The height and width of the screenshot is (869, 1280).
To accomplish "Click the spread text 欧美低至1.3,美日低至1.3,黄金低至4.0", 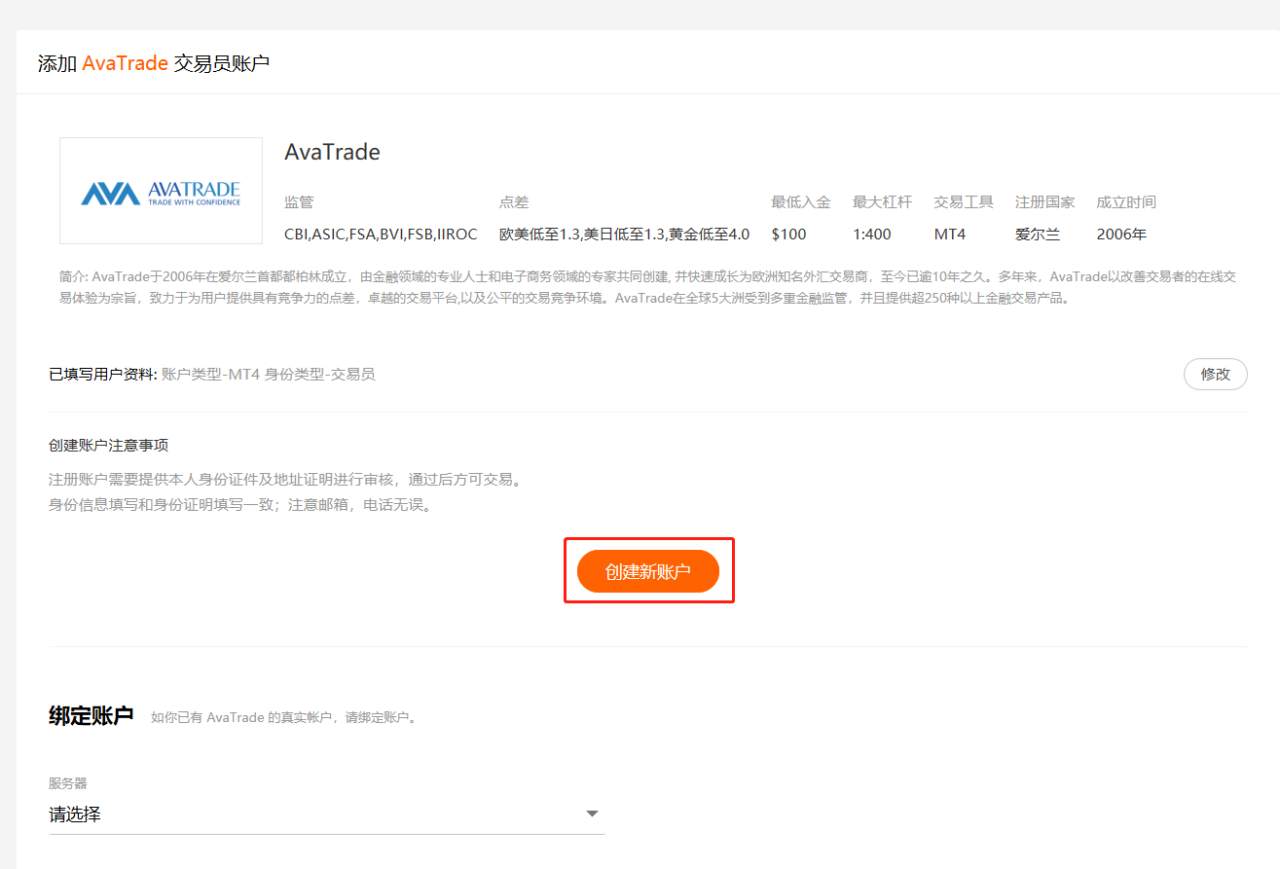I will 624,234.
